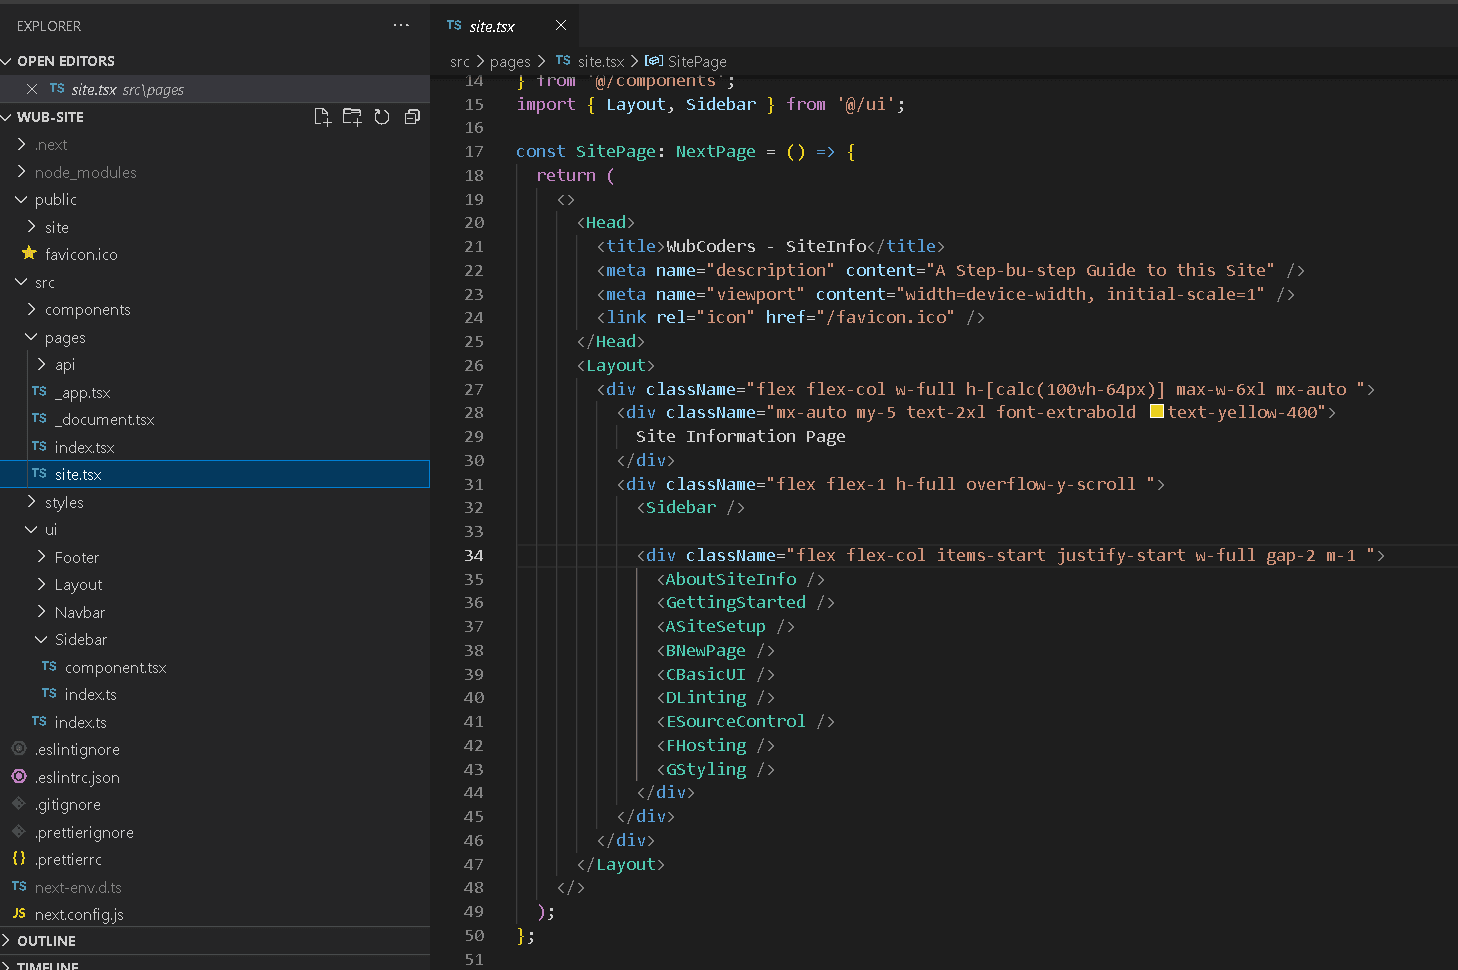The height and width of the screenshot is (970, 1458).
Task: Open next.config.js file
Action: point(79,914)
